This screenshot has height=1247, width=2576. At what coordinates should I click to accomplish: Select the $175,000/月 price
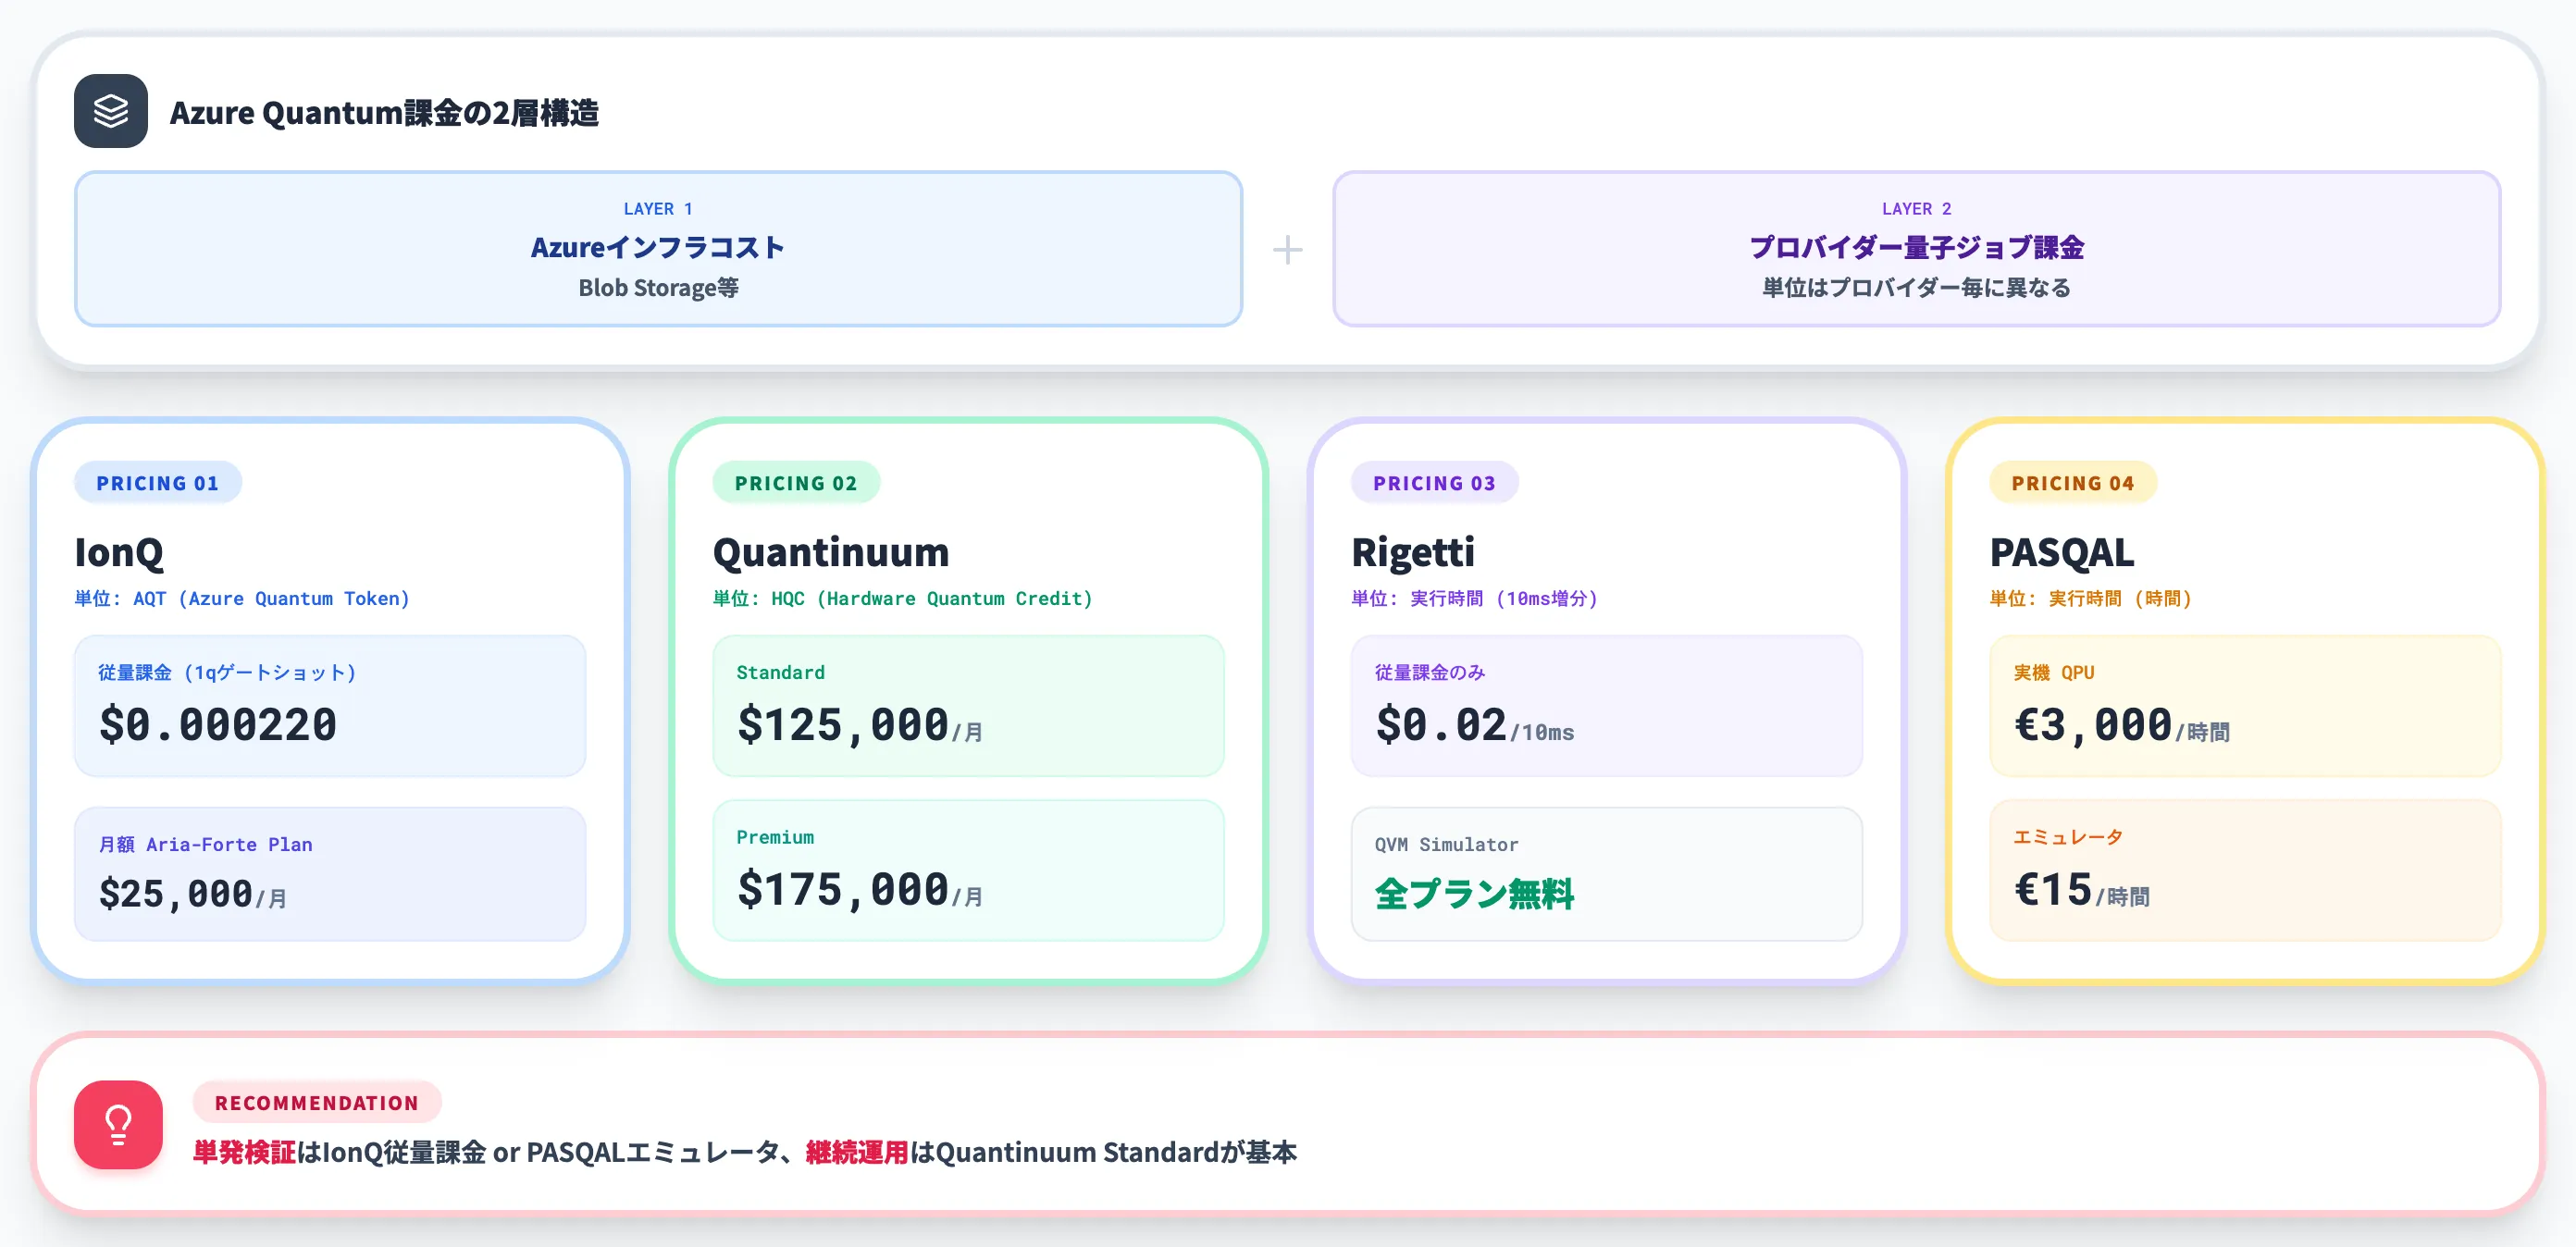click(860, 889)
